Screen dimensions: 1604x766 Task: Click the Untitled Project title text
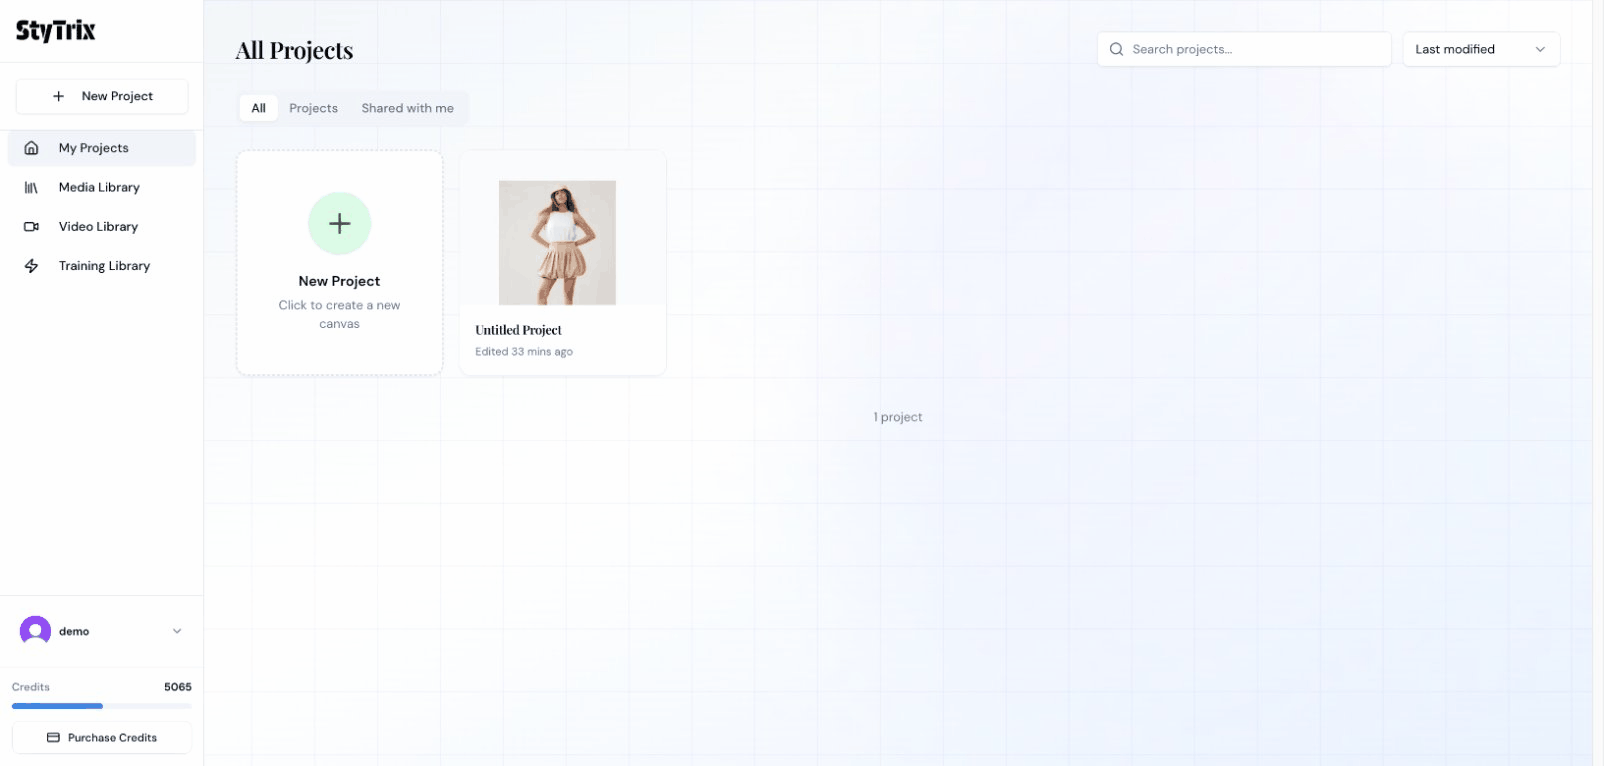(518, 330)
